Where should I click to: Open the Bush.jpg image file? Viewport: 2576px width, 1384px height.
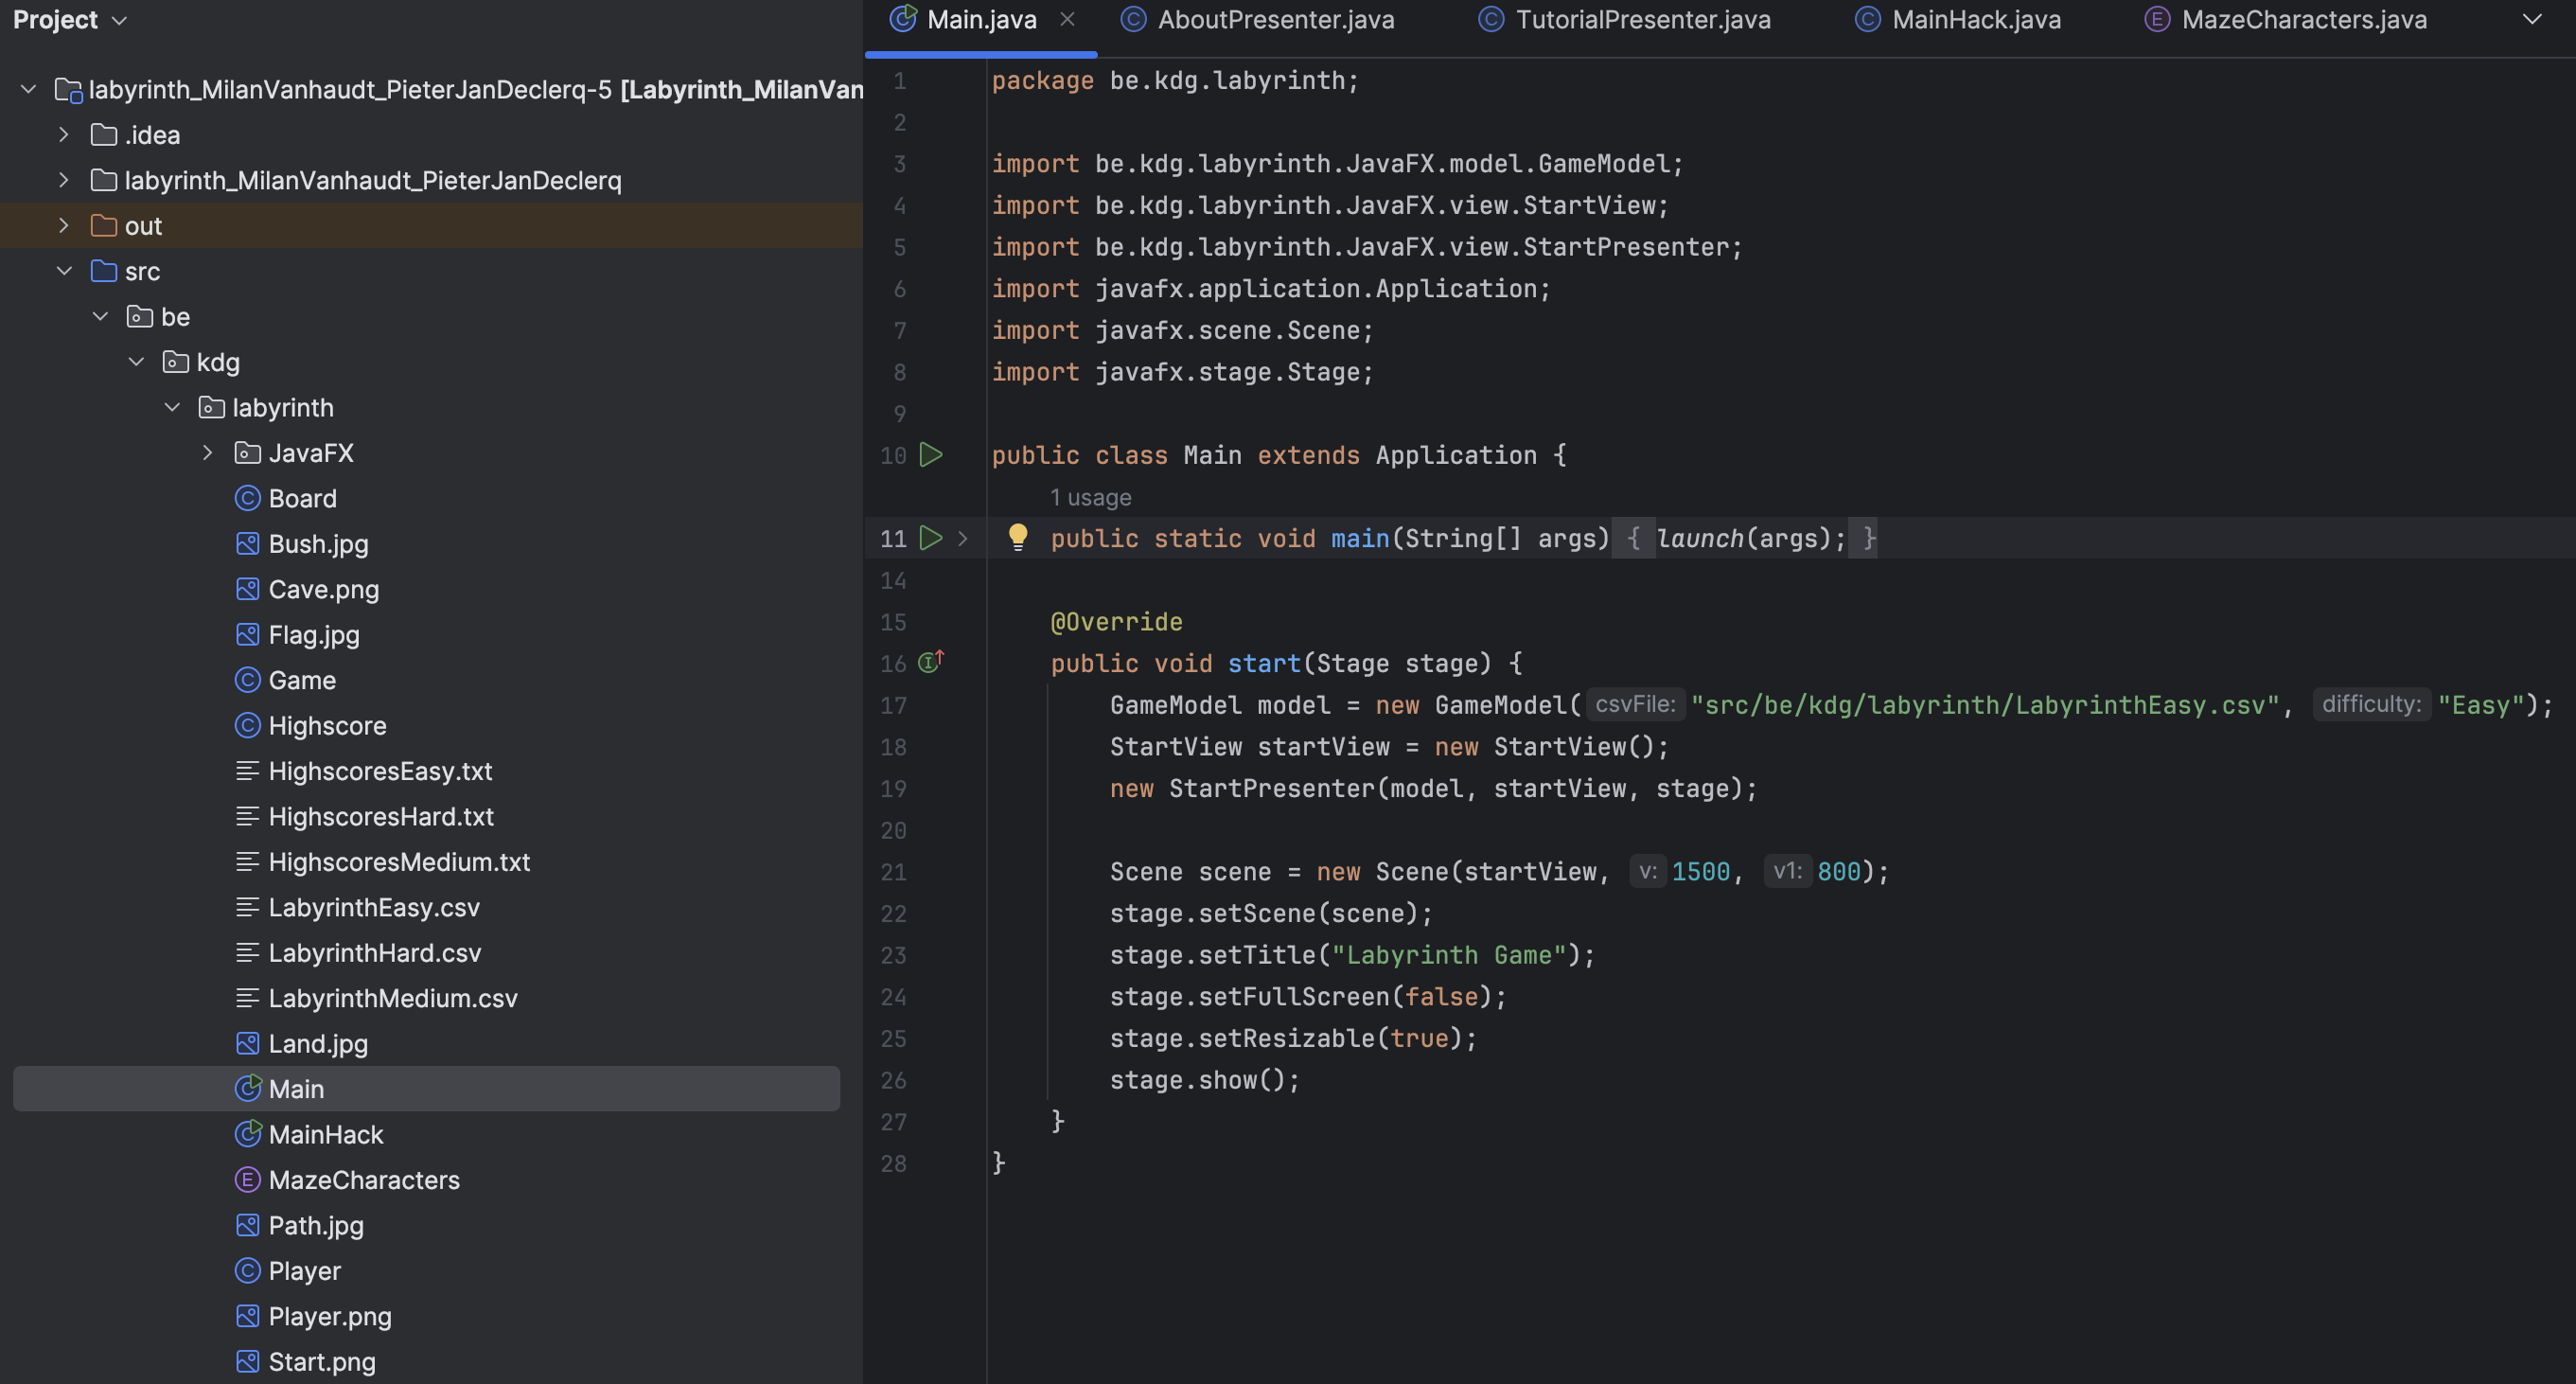[x=318, y=544]
